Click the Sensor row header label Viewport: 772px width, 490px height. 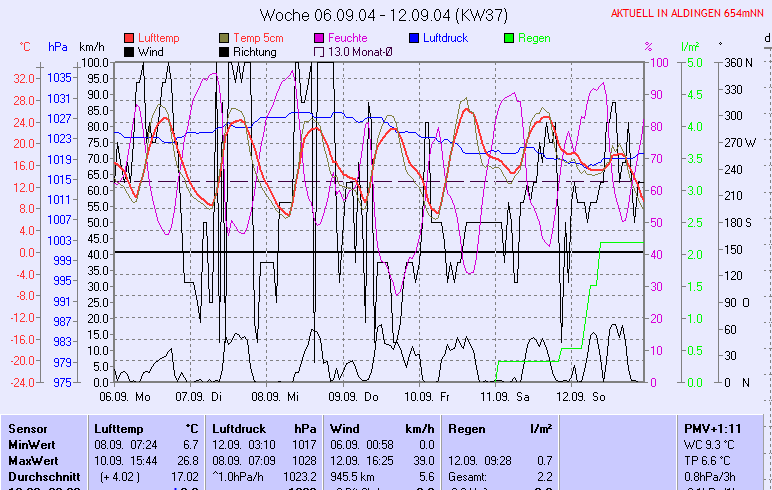(27, 428)
